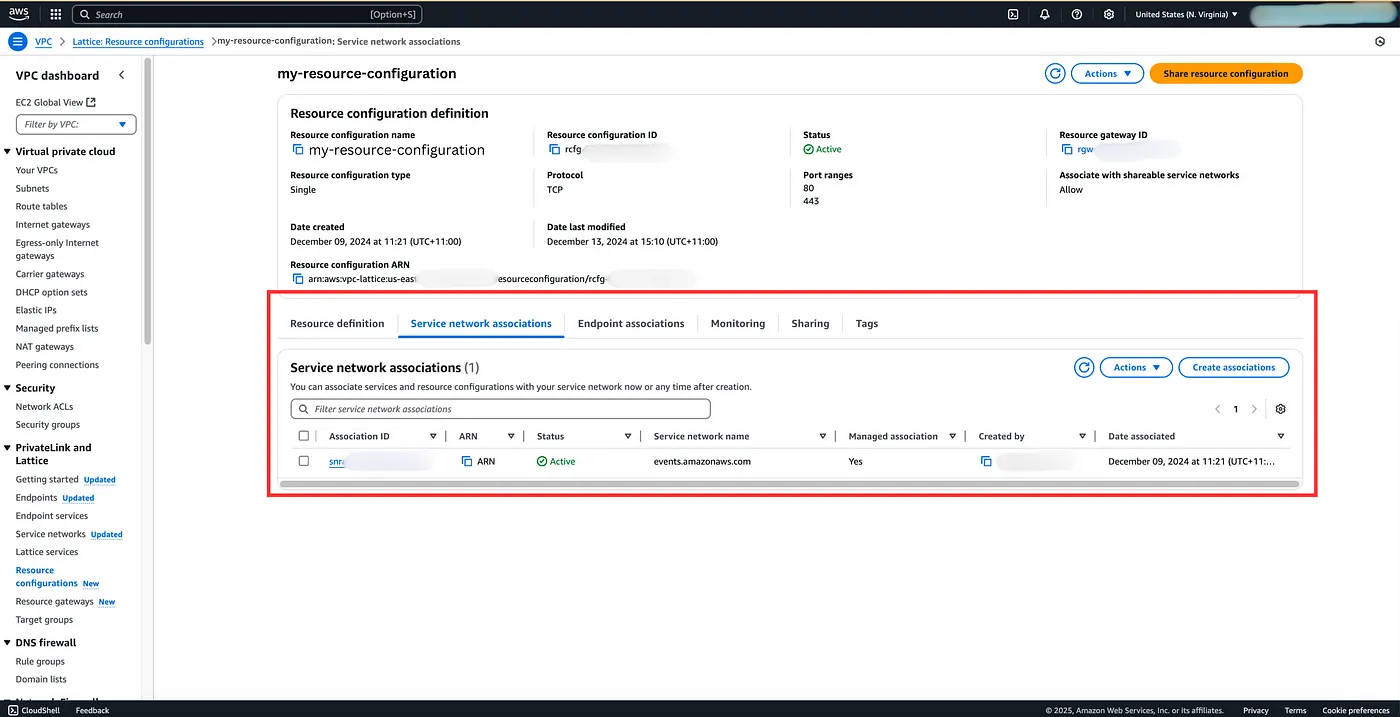Viewport: 1400px width, 717px height.
Task: Switch to Endpoint associations tab
Action: [x=631, y=323]
